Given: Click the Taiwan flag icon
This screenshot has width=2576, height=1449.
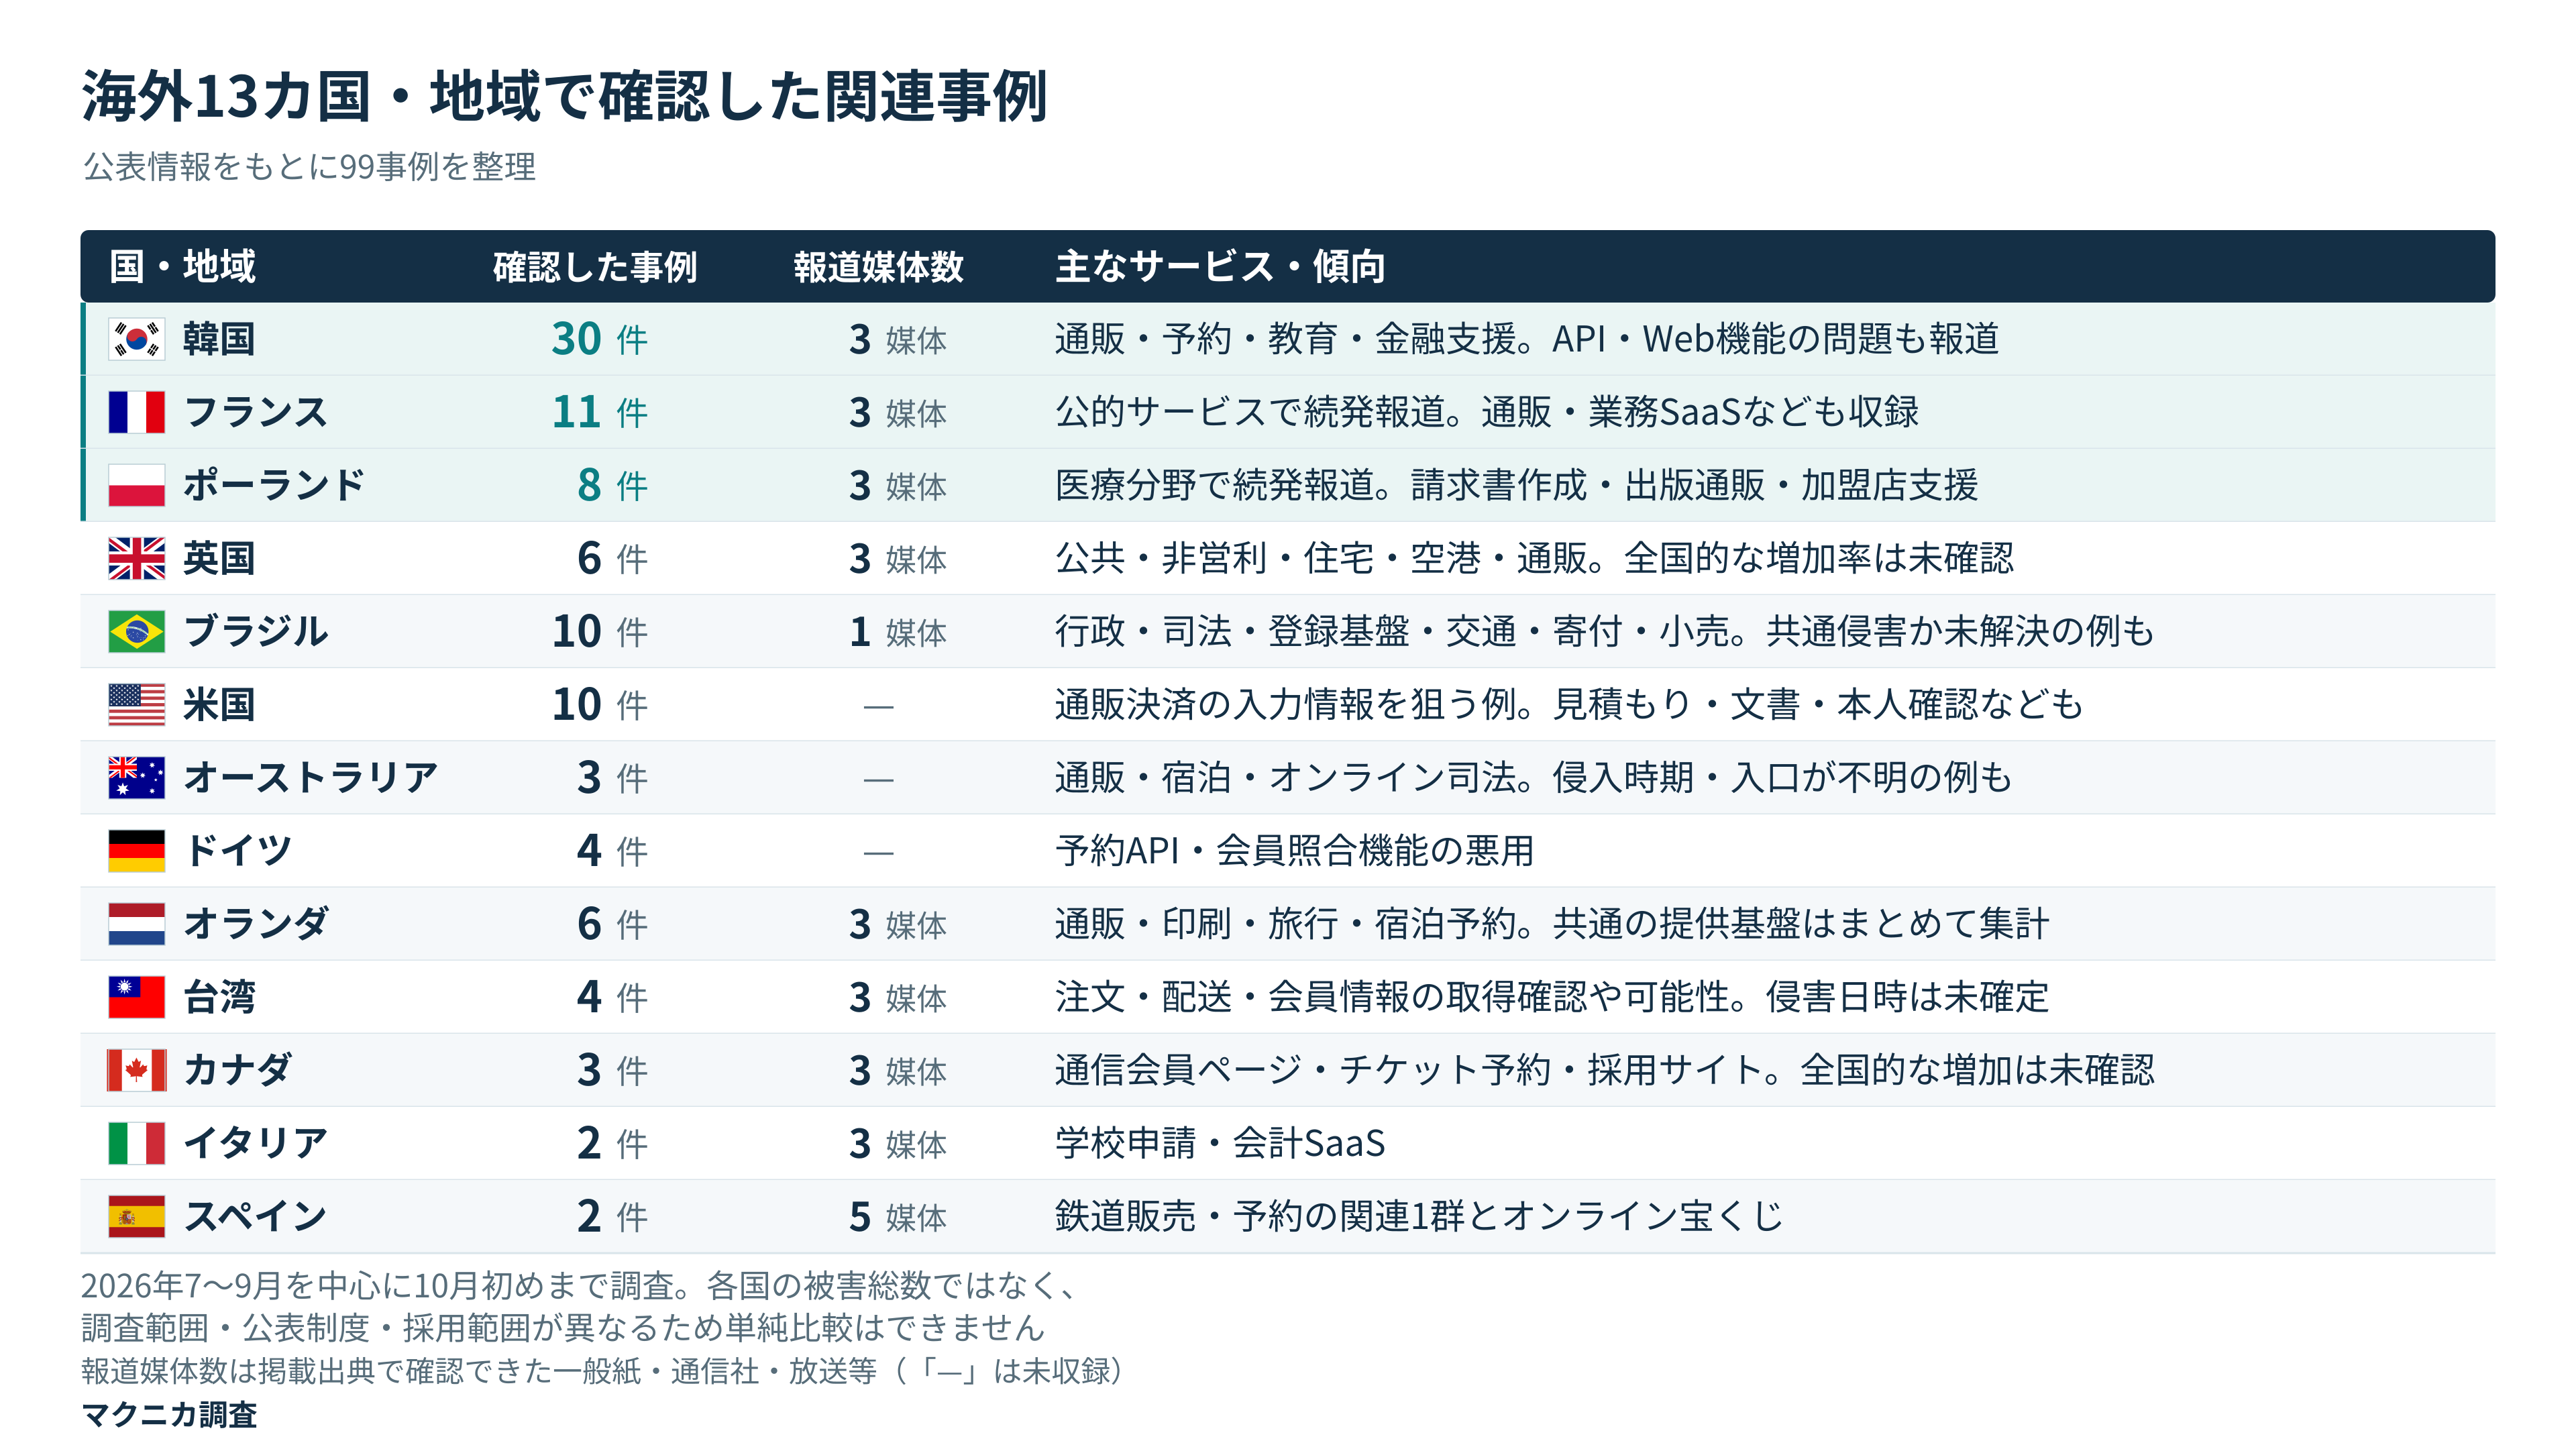Looking at the screenshot, I should click(137, 996).
